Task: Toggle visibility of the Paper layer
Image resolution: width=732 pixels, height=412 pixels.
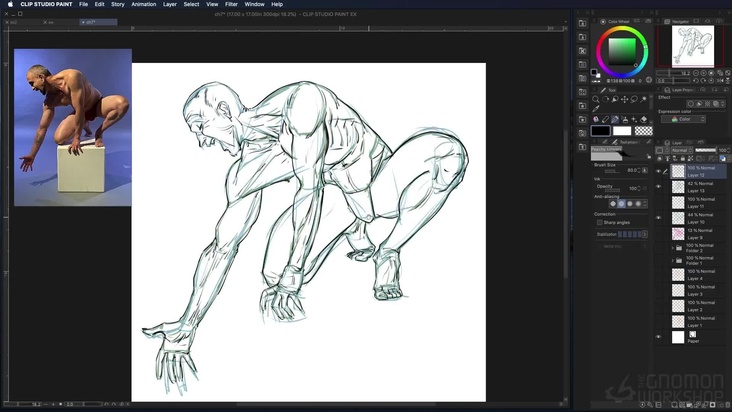Action: (x=658, y=337)
